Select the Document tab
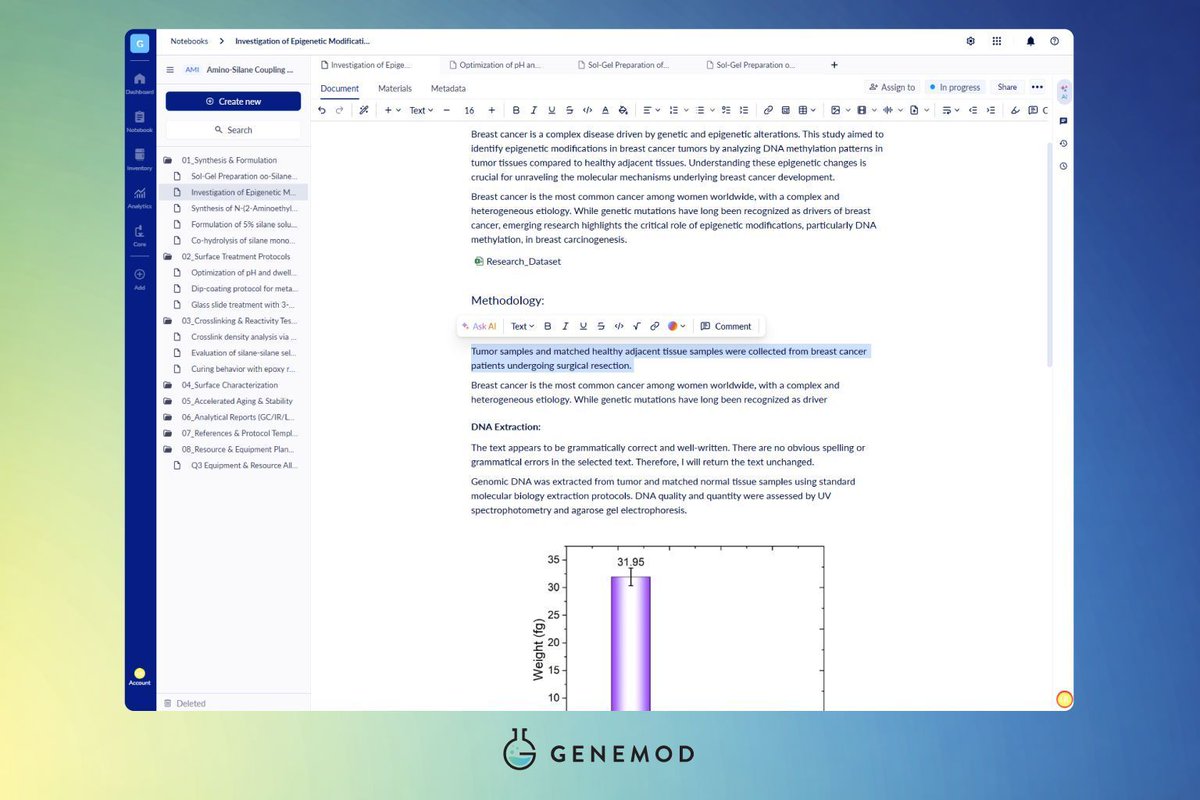1200x800 pixels. [339, 88]
